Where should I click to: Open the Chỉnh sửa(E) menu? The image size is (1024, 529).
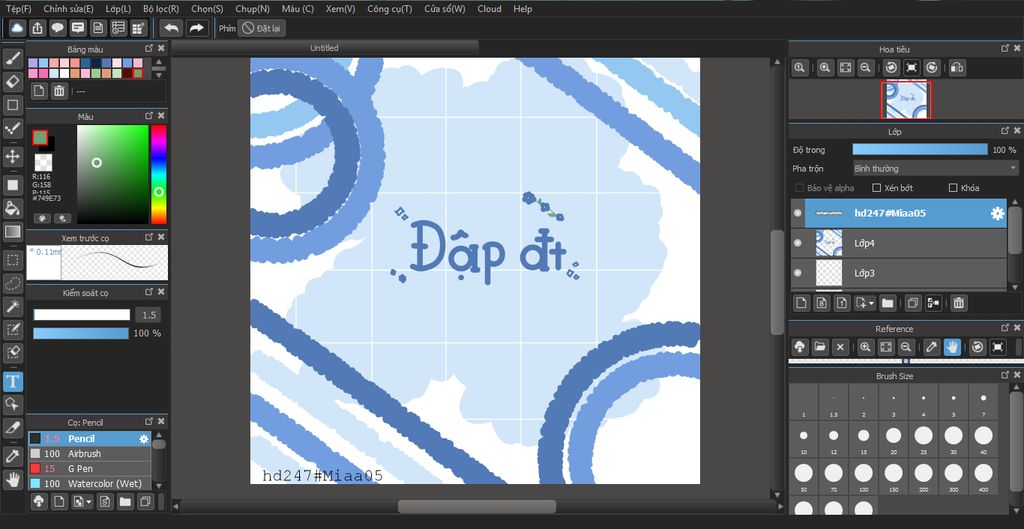[x=68, y=8]
